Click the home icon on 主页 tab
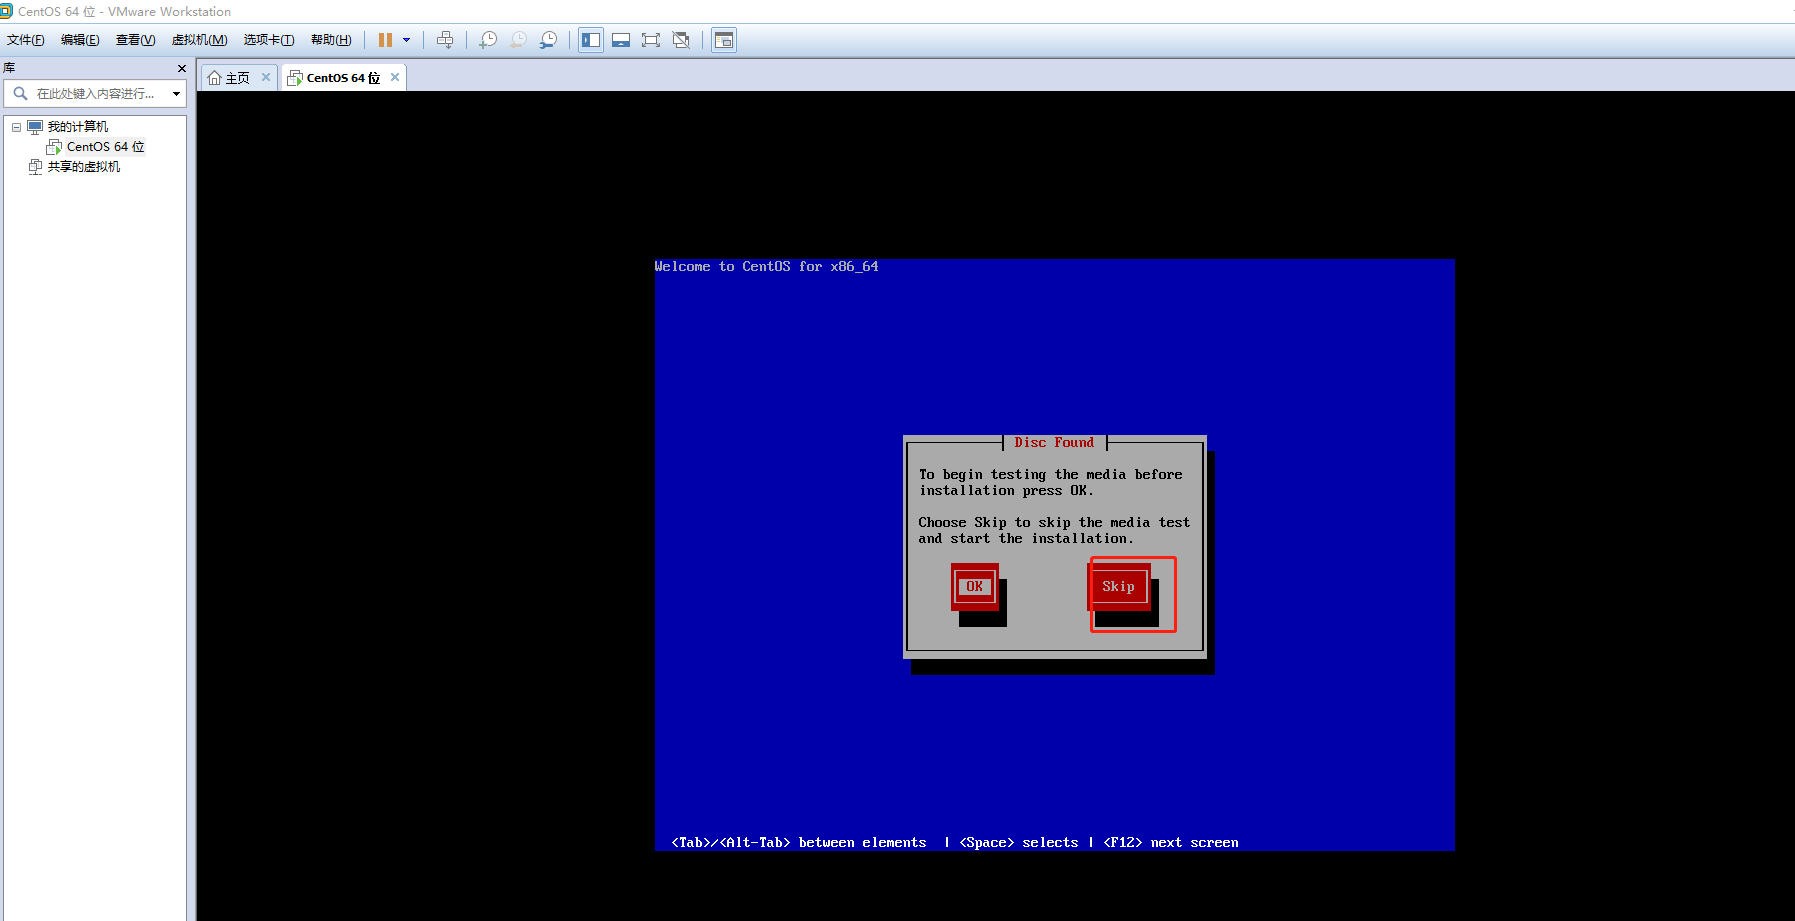Viewport: 1795px width, 921px height. (x=214, y=78)
